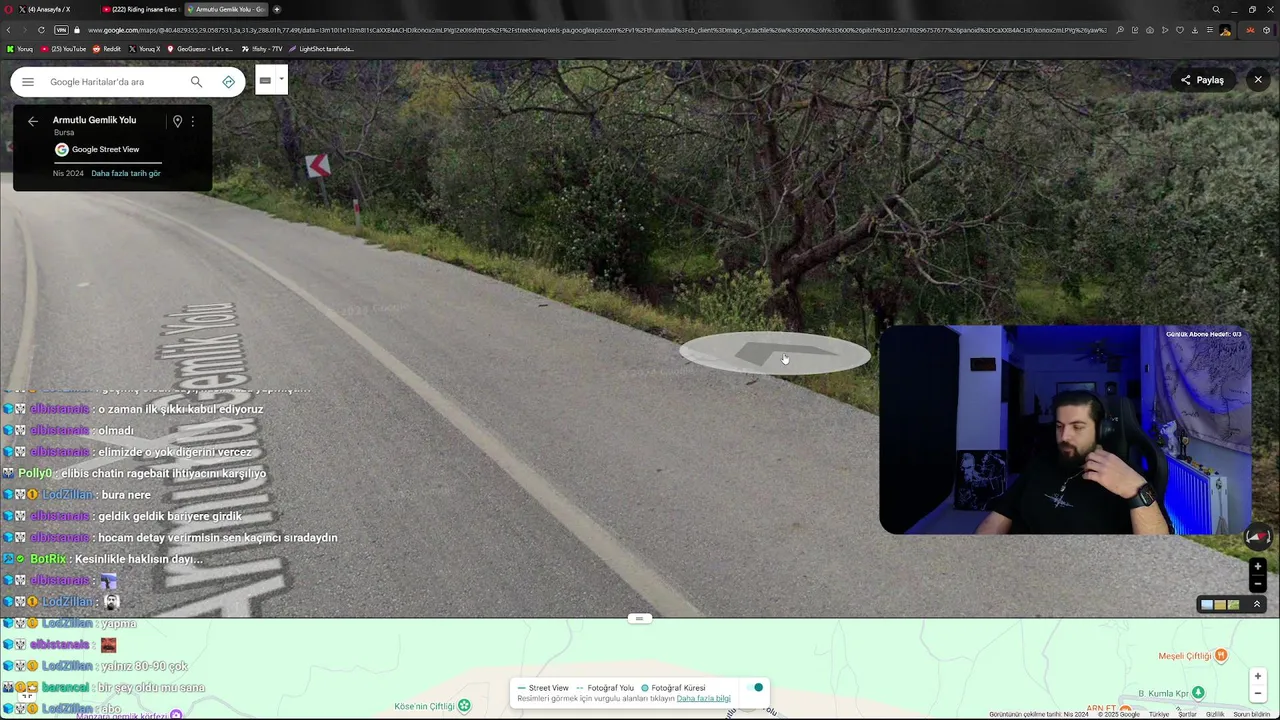This screenshot has height=720, width=1280.
Task: Click Köse'nin Çiftliği map marker
Action: coord(464,706)
